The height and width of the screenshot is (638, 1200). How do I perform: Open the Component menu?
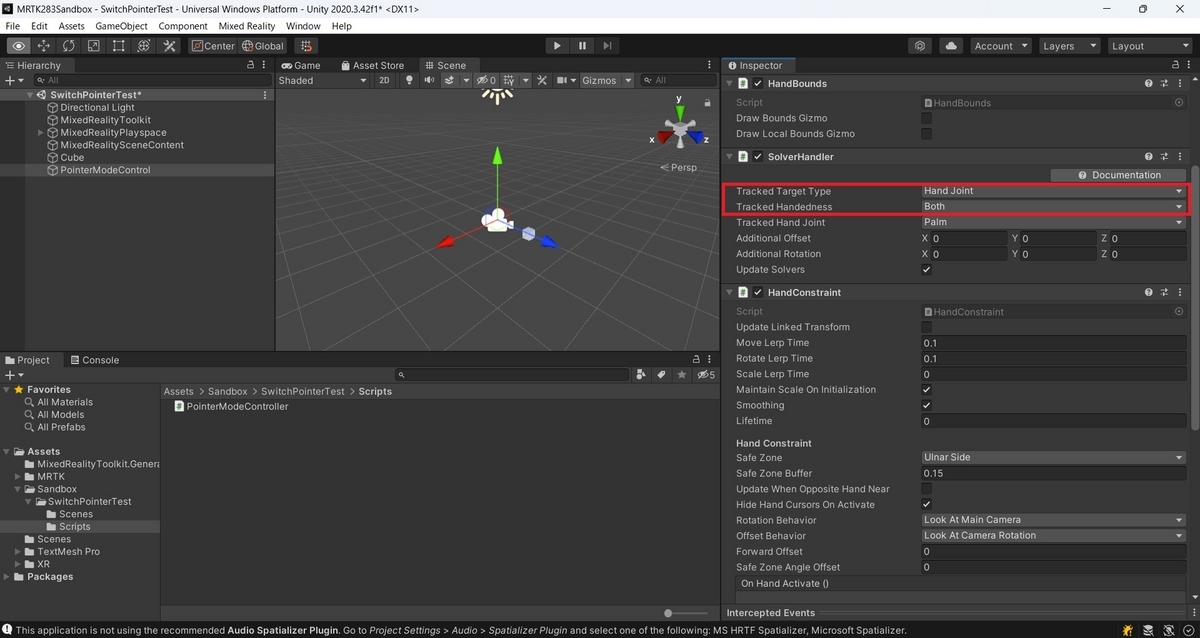click(183, 26)
